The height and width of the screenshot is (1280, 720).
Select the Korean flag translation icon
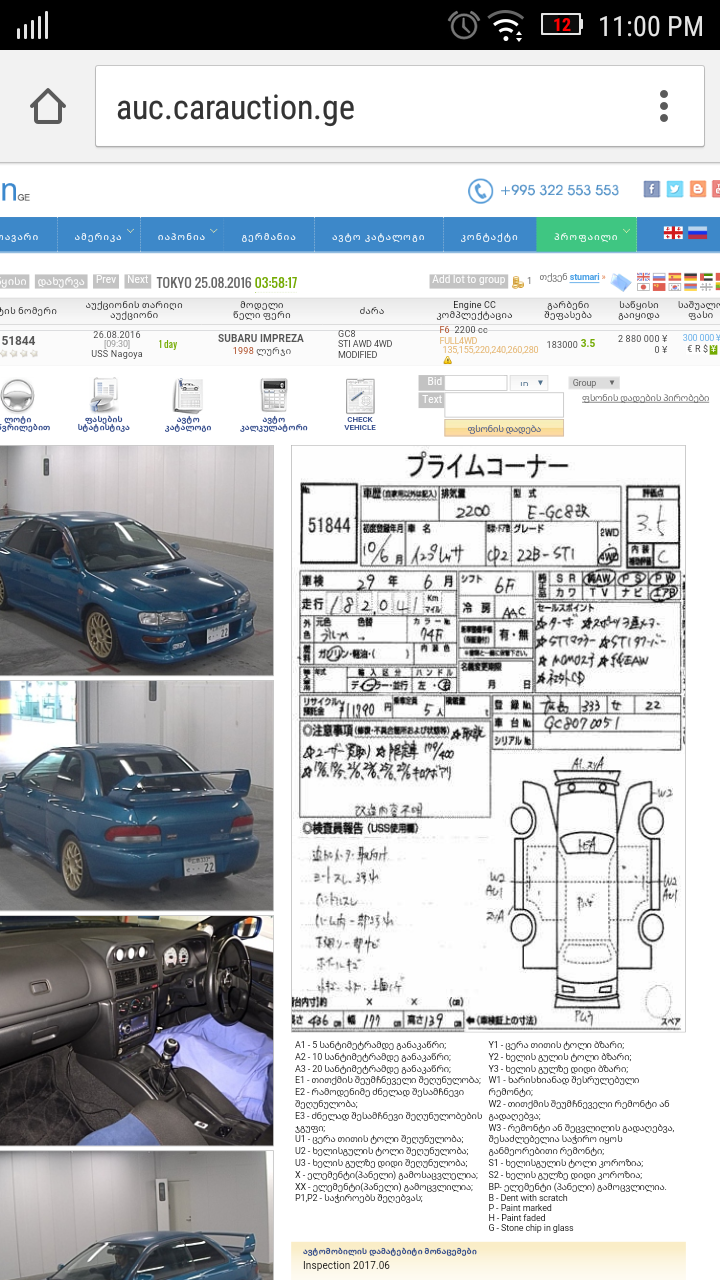[675, 287]
